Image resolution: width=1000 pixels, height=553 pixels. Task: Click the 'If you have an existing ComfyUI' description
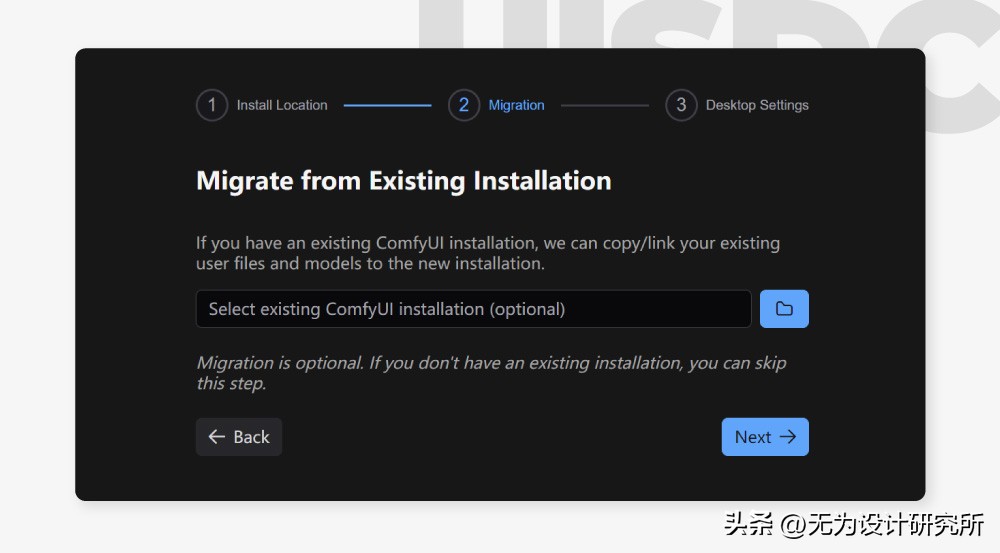click(488, 253)
